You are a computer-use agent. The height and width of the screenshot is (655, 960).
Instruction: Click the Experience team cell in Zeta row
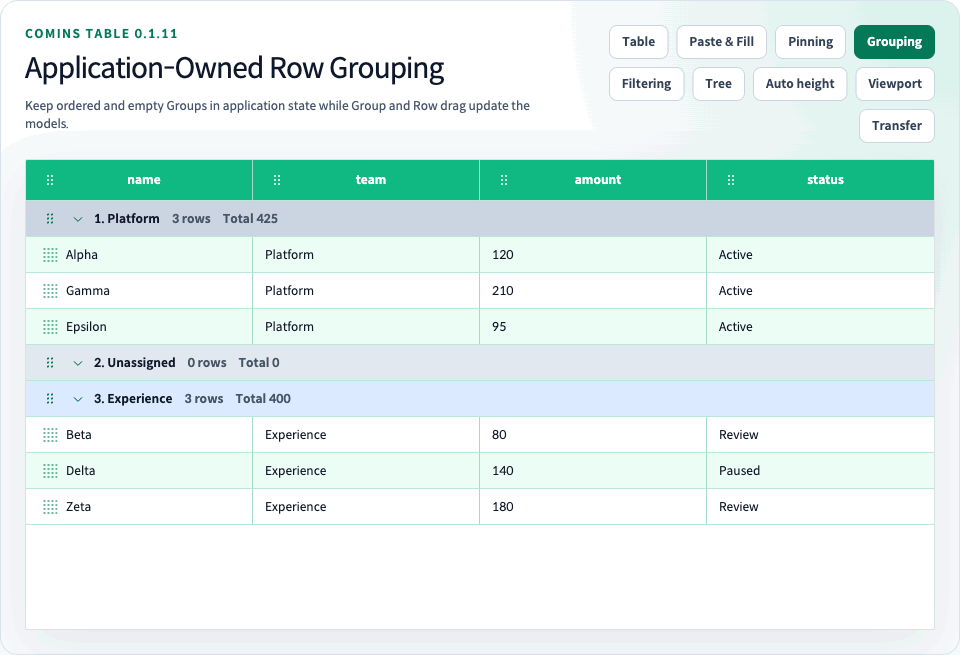(366, 507)
